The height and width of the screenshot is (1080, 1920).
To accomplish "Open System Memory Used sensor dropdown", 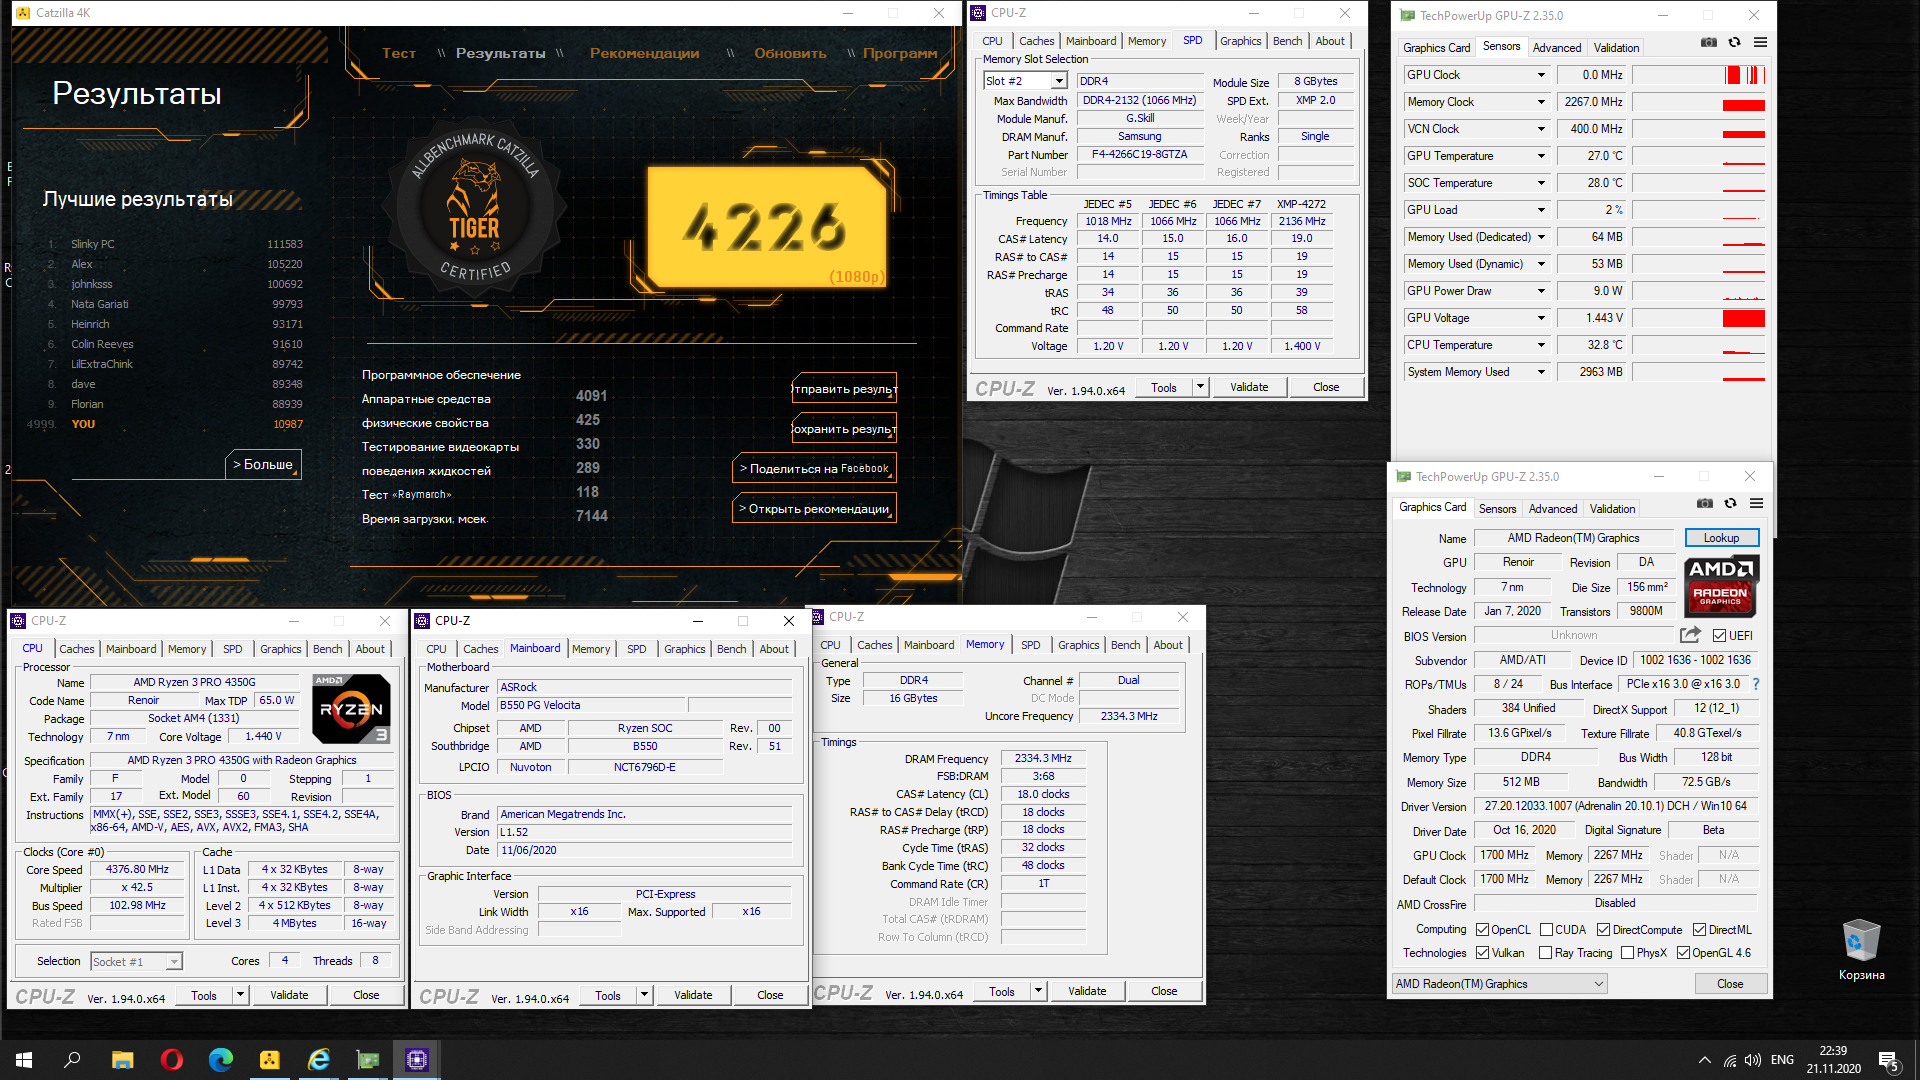I will point(1540,372).
